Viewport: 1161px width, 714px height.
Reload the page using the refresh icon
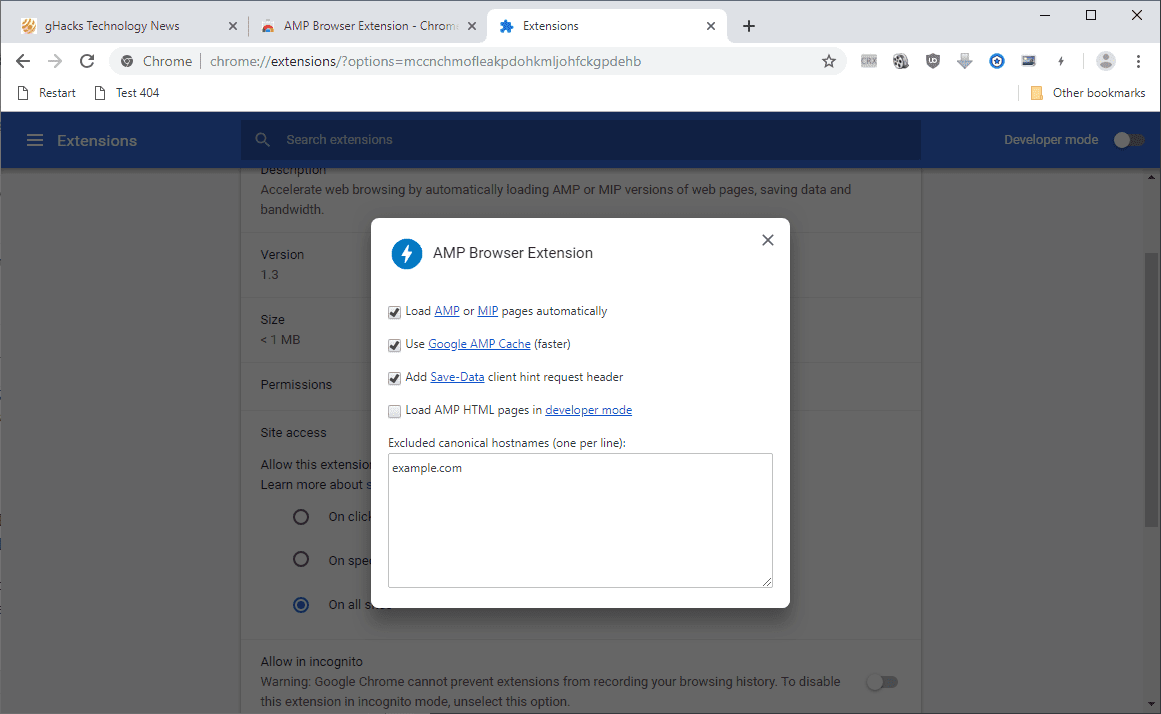click(87, 61)
